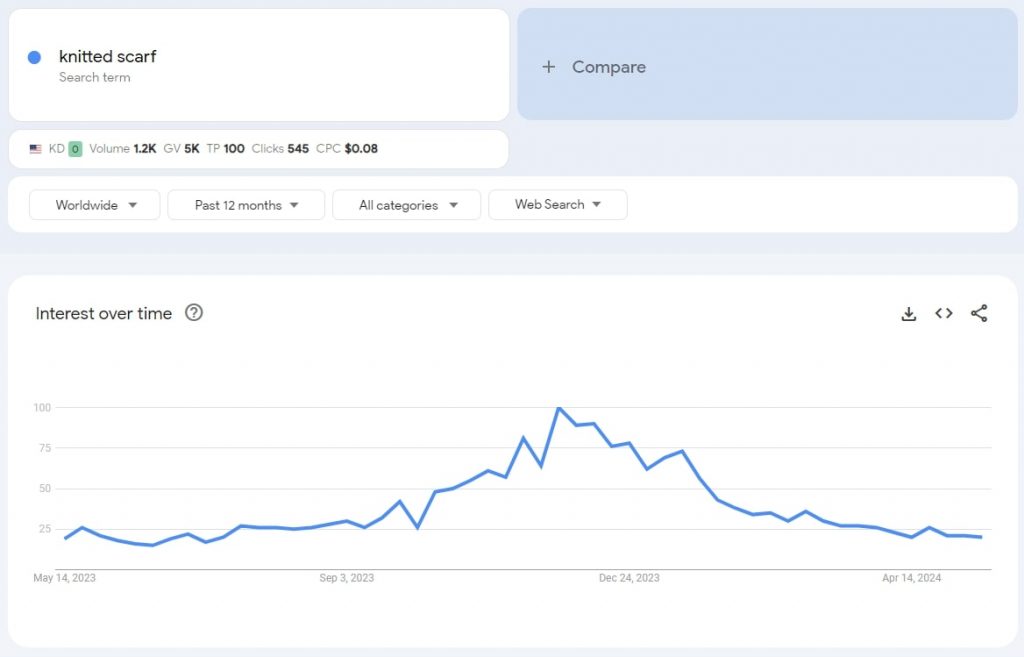
Task: Click the blue dot next to knitted scarf
Action: pos(35,57)
